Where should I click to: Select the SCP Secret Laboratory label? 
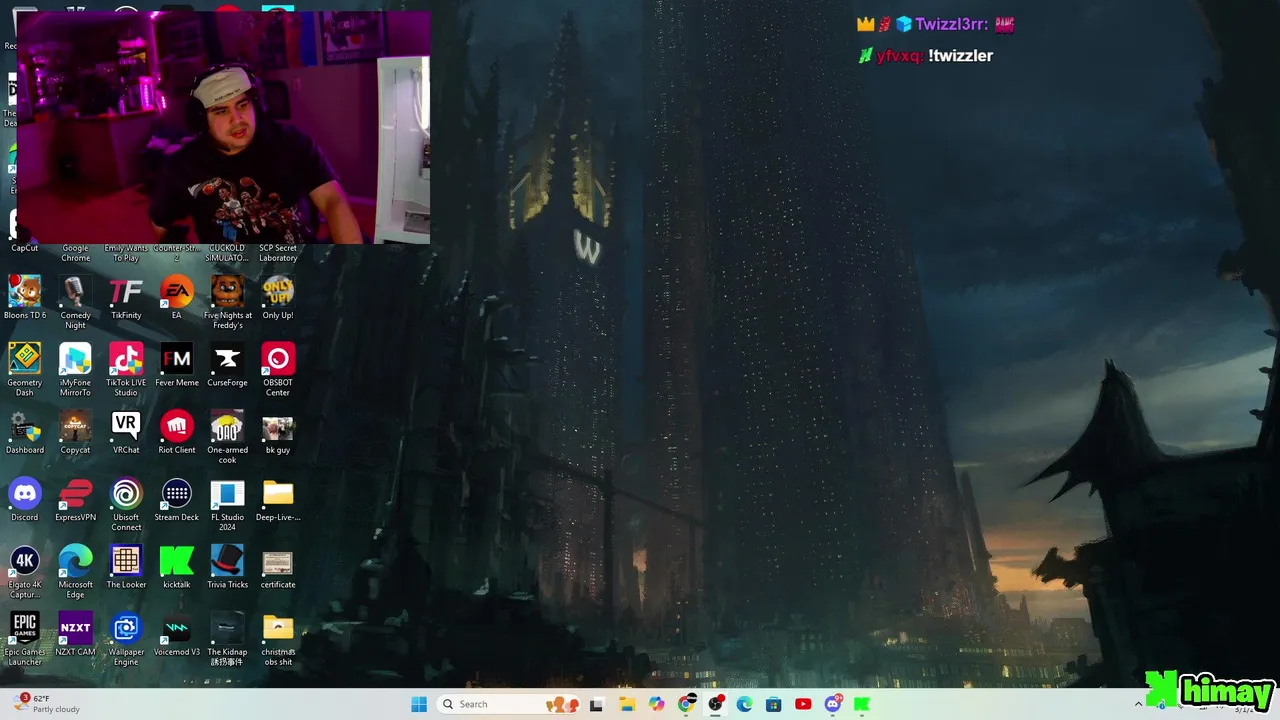tap(278, 253)
